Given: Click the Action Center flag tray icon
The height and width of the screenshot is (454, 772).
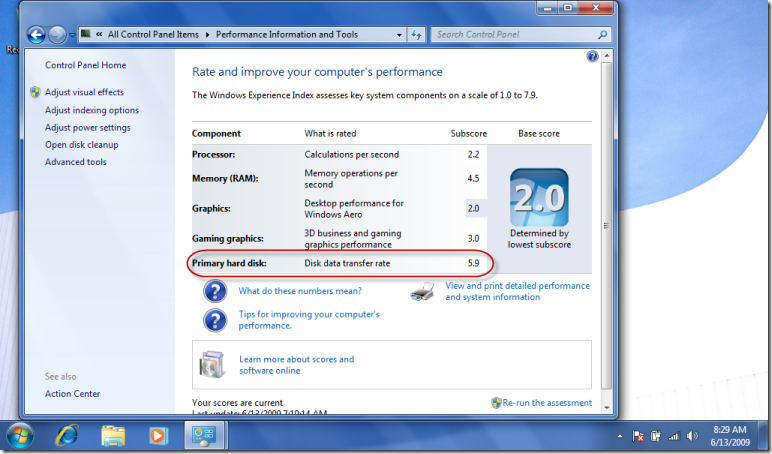Looking at the screenshot, I should 638,436.
